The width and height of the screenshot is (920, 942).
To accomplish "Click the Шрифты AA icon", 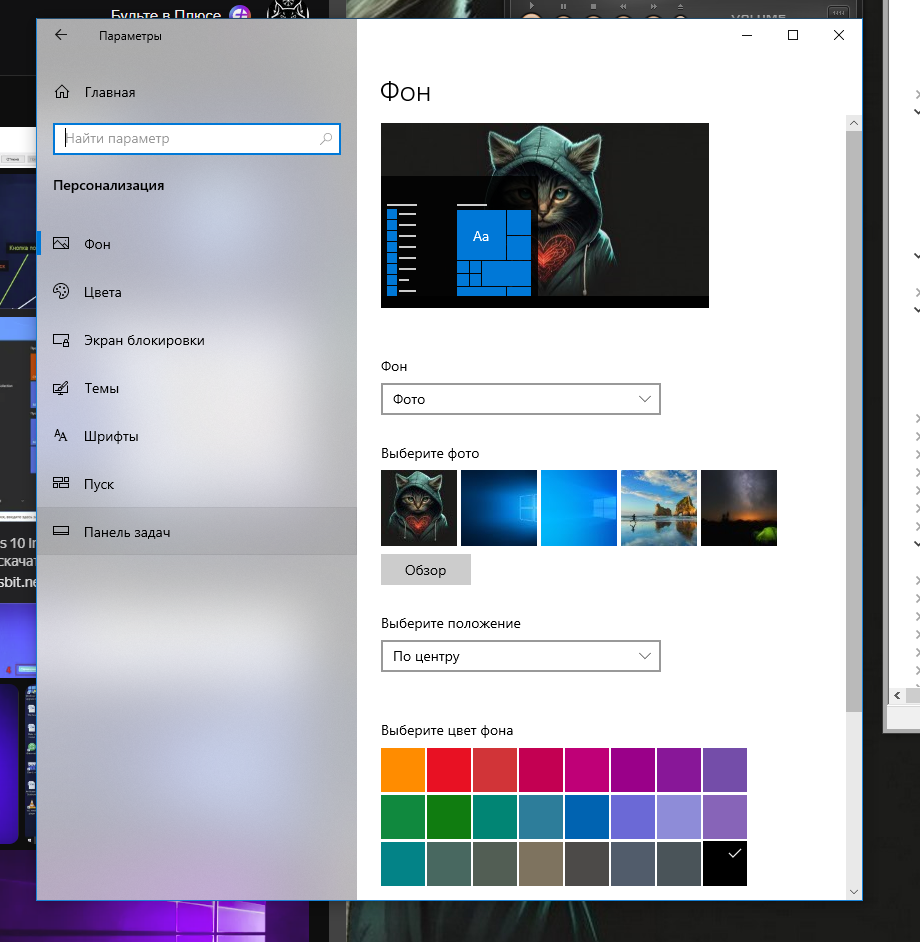I will [61, 436].
